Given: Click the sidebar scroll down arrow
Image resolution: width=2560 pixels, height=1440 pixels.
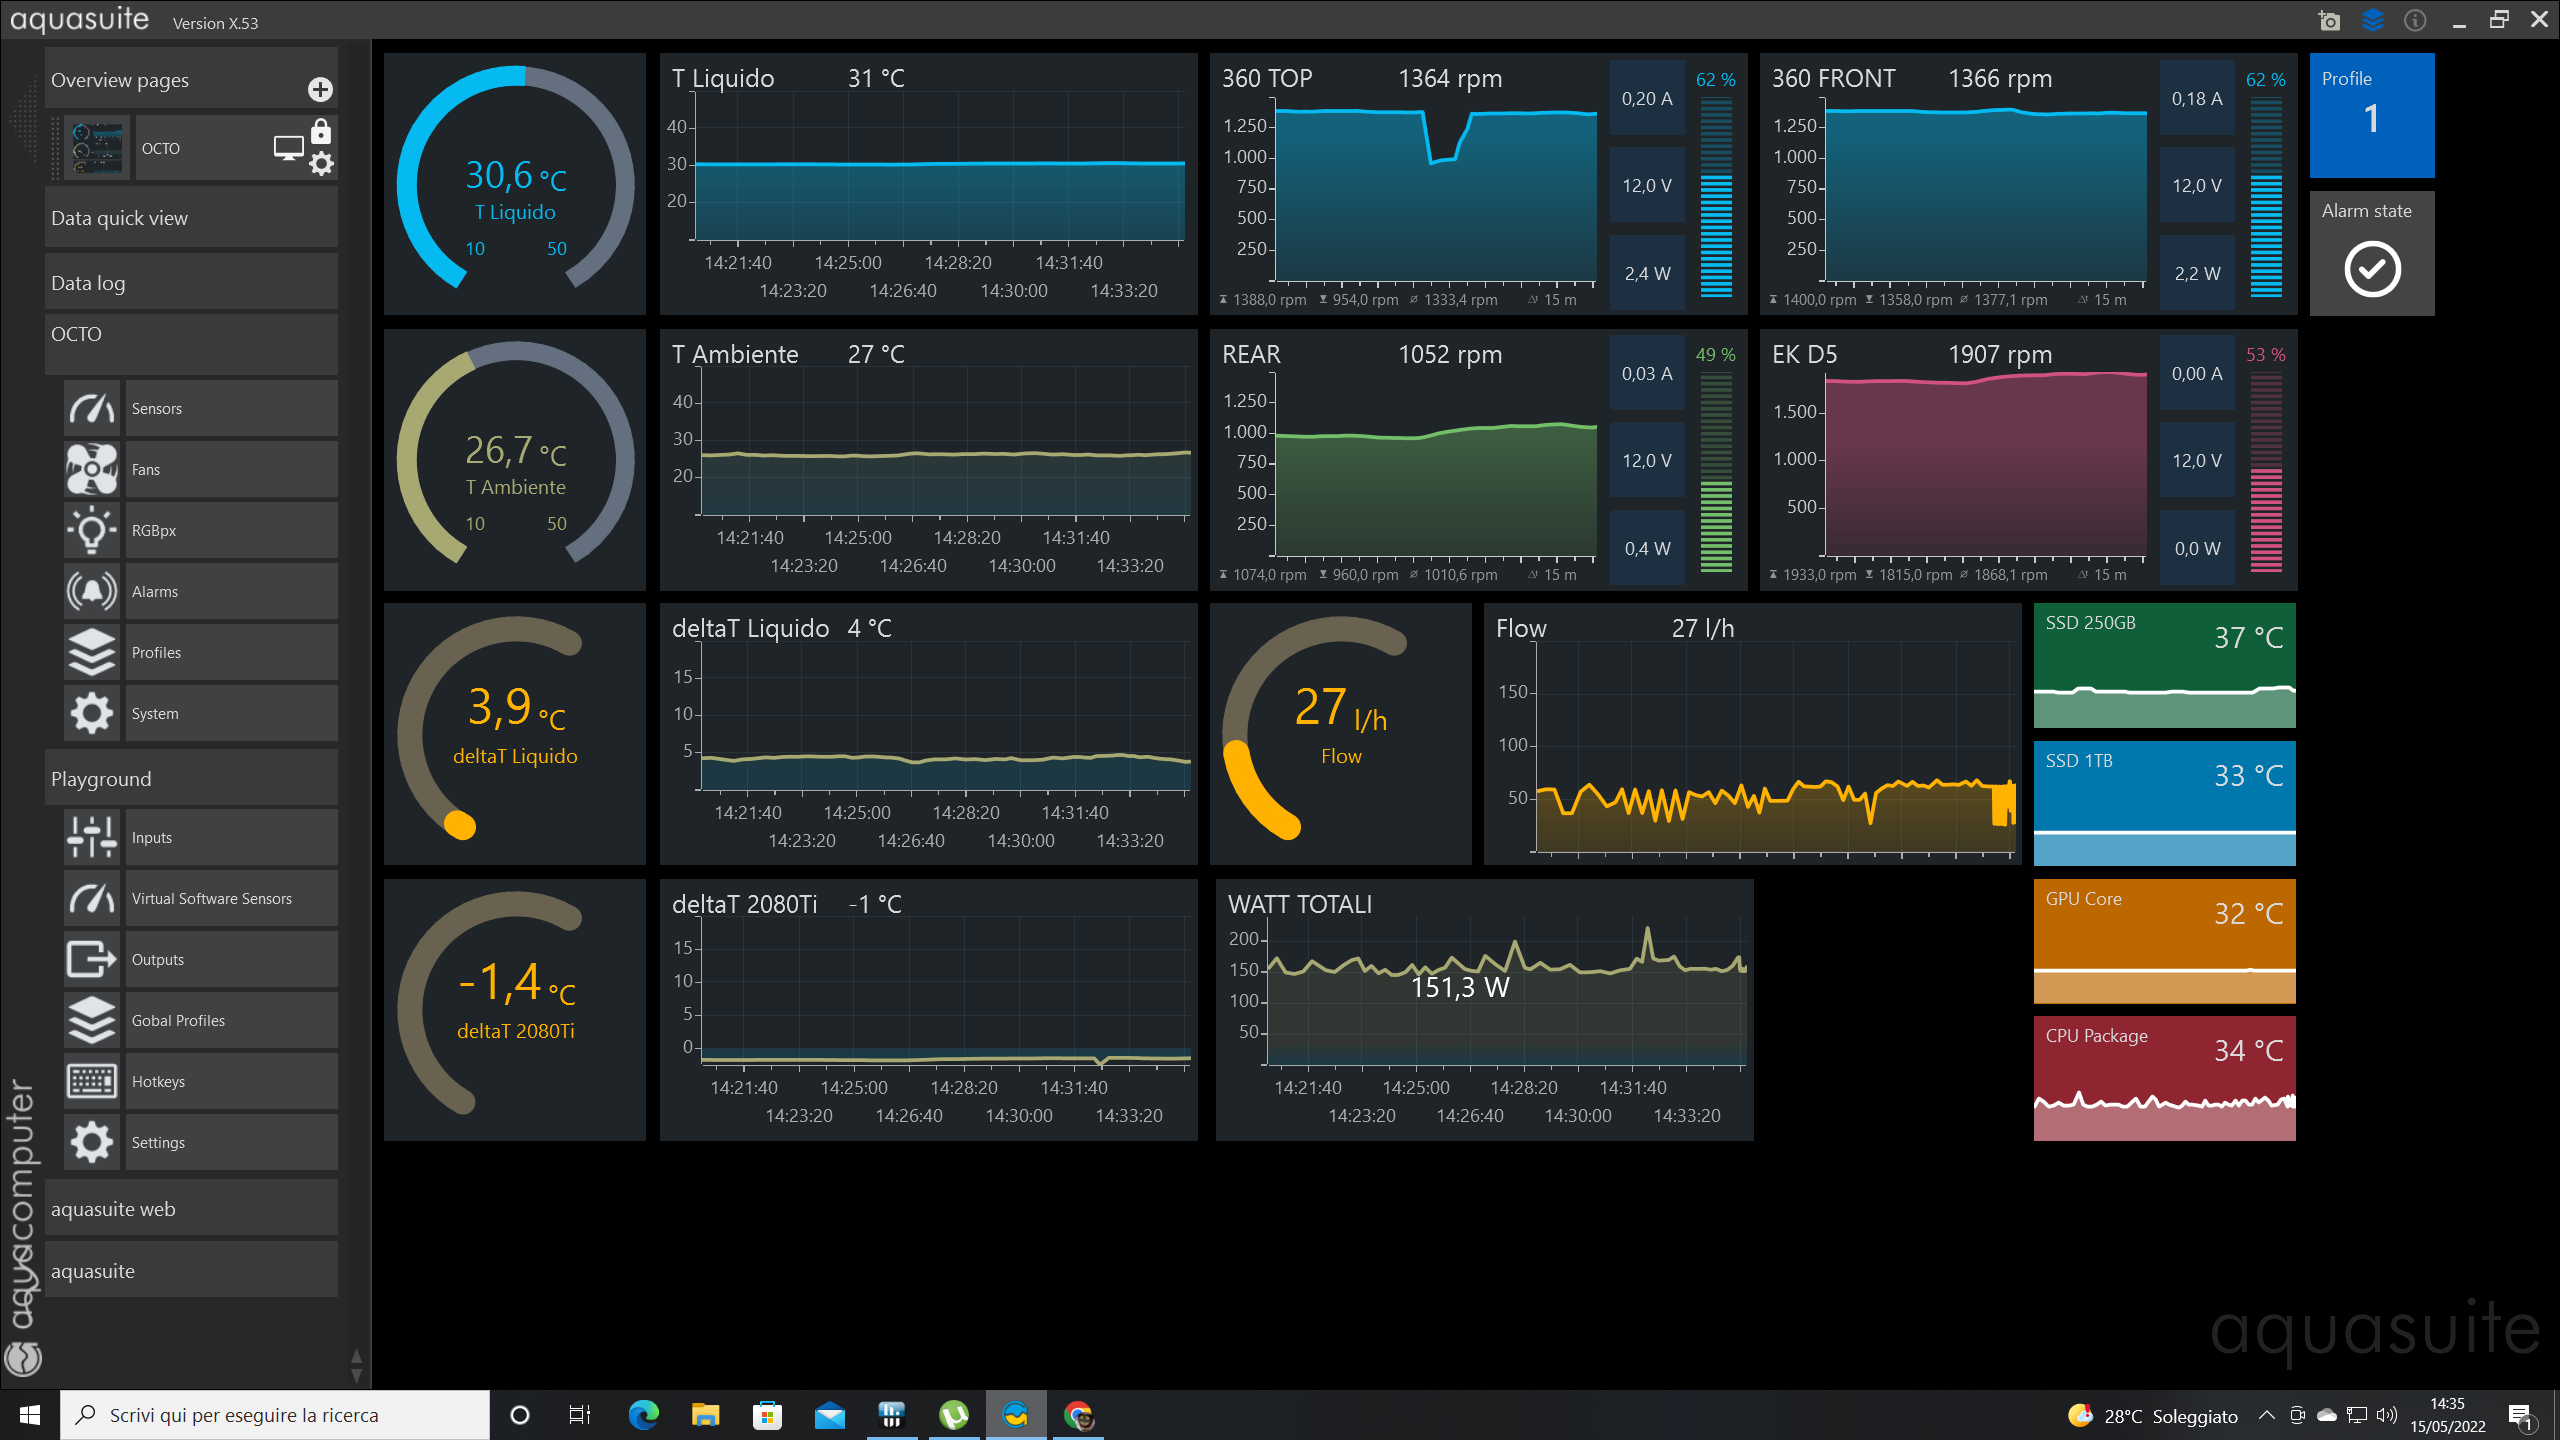Looking at the screenshot, I should (356, 1376).
